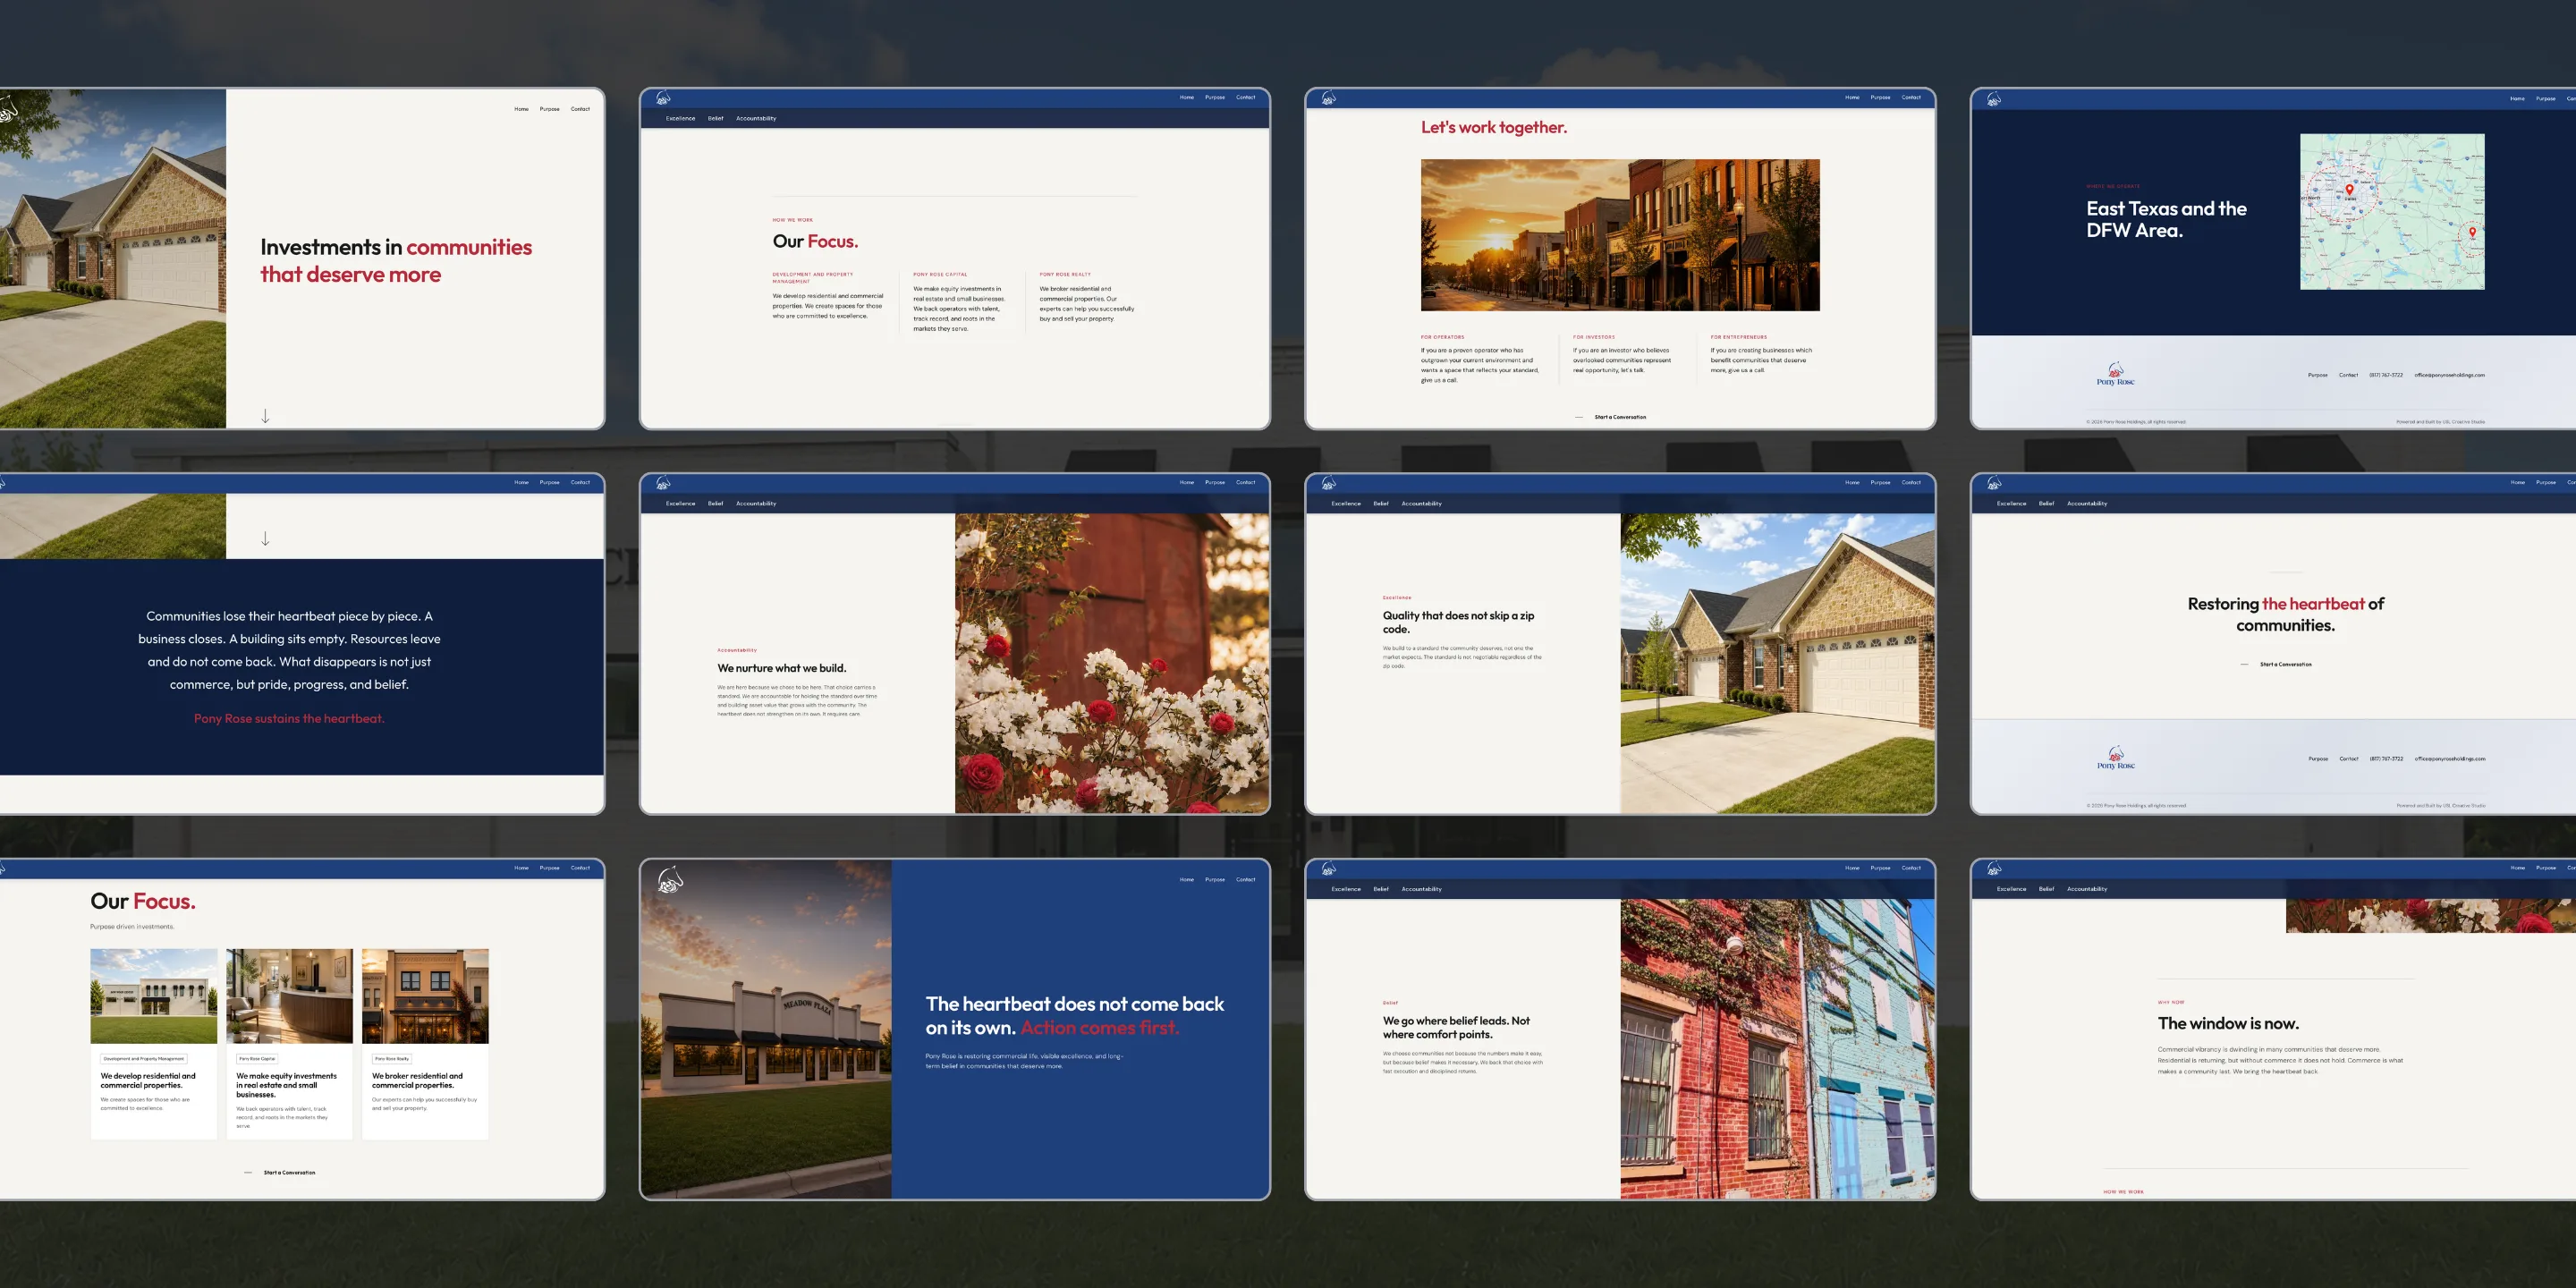Open the Accountability tab in the Quality zip code mockup
The width and height of the screenshot is (2576, 1288).
(1421, 503)
